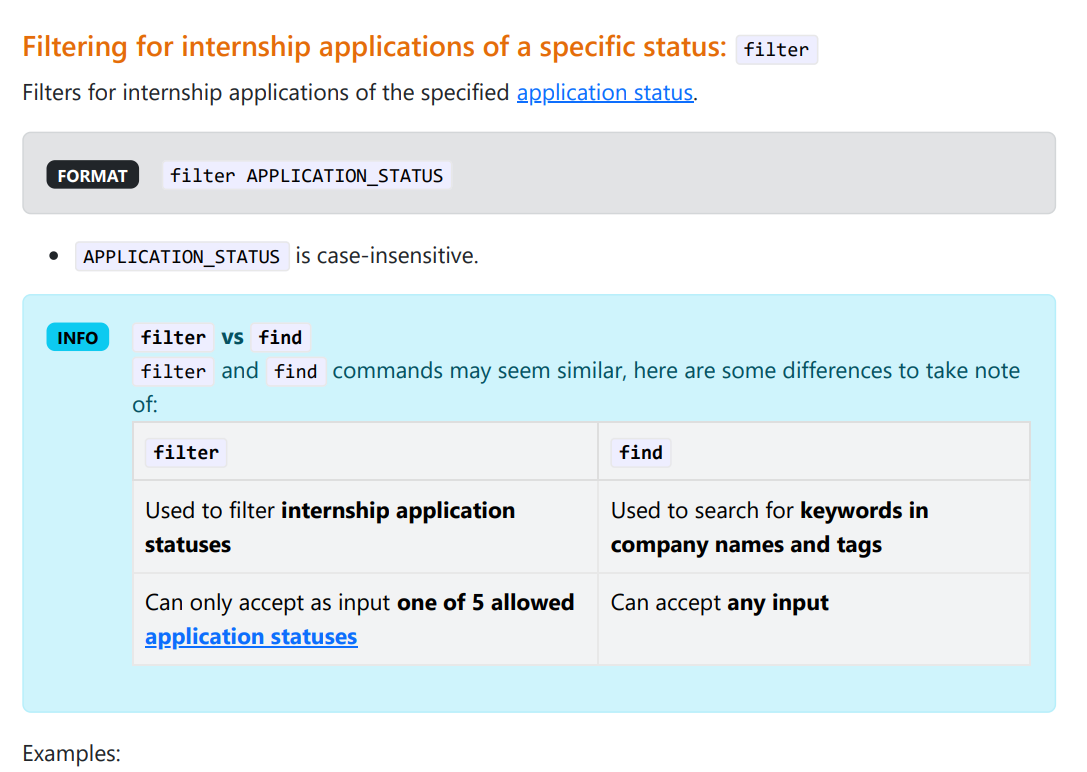Click 'Used to search for keywords' cell
Viewport: 1087px width, 772px height.
pos(814,527)
